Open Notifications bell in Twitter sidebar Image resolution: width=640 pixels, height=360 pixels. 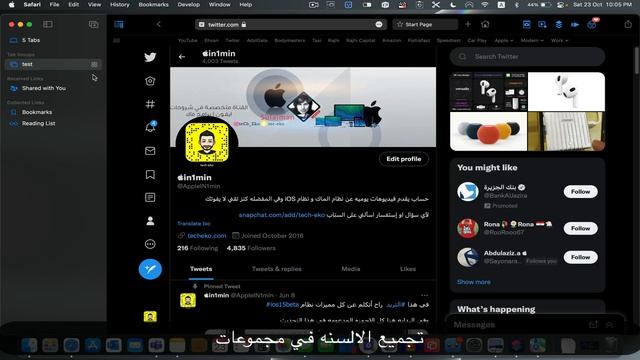pyautogui.click(x=150, y=127)
